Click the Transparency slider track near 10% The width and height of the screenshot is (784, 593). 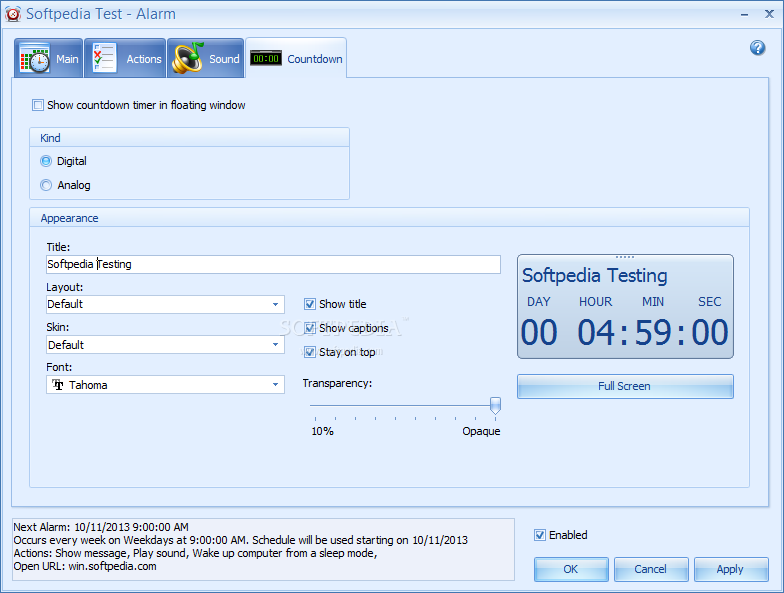(316, 406)
